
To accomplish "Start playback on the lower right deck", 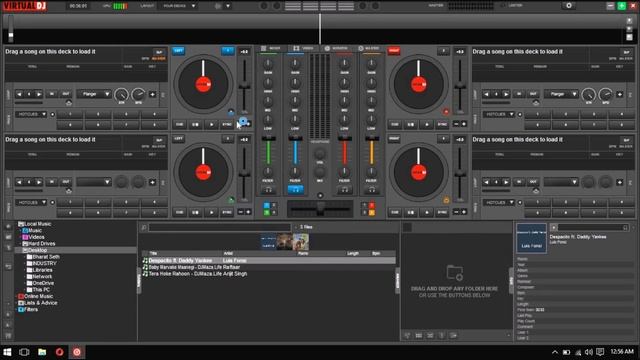I will click(x=427, y=212).
